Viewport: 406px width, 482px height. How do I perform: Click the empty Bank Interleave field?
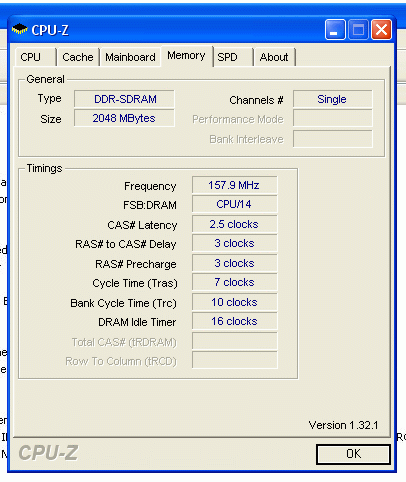[333, 139]
